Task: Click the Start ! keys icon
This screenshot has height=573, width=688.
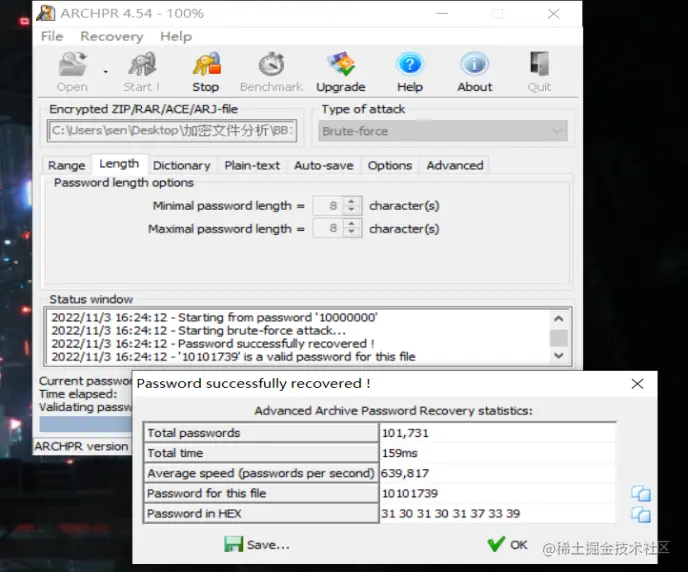Action: click(142, 64)
